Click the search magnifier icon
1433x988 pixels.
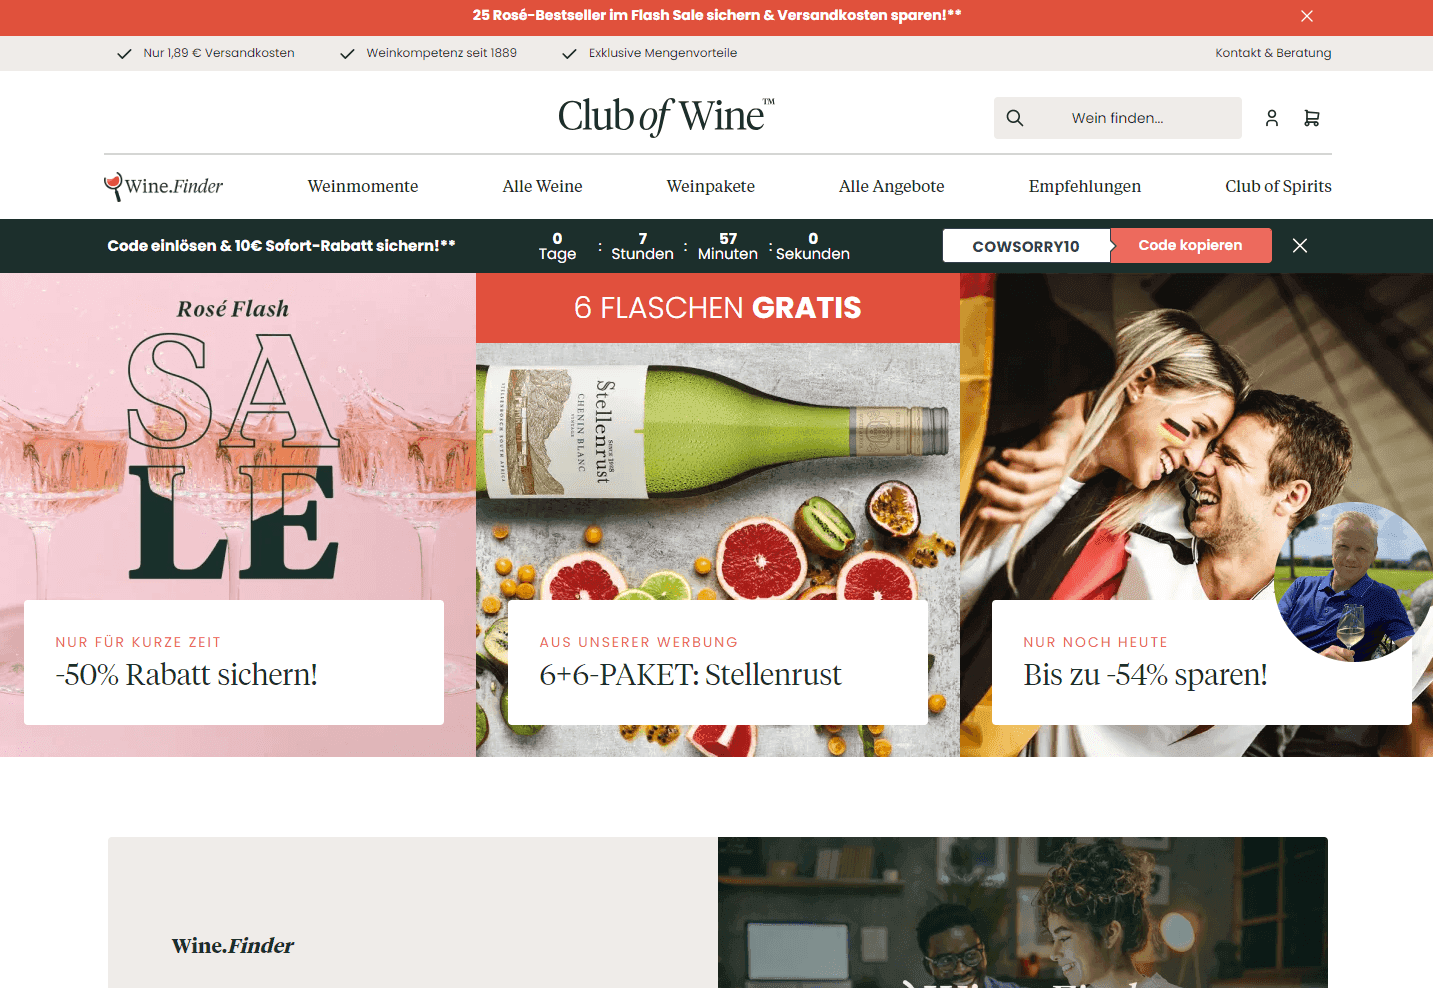point(1015,118)
